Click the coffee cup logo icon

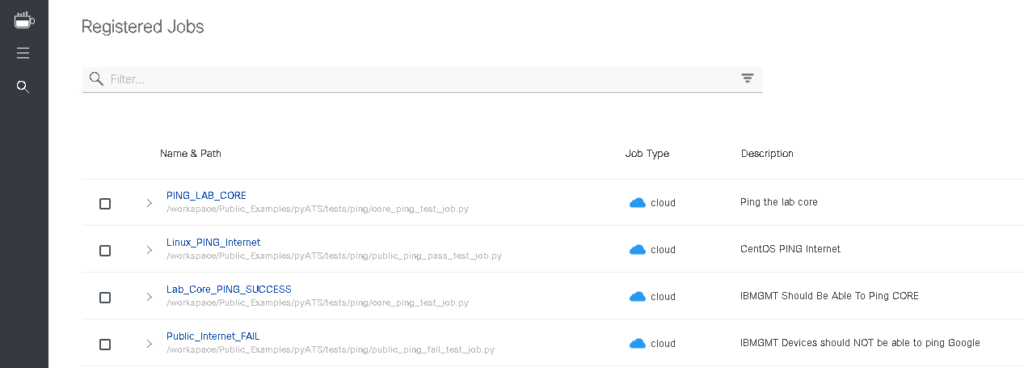click(24, 20)
